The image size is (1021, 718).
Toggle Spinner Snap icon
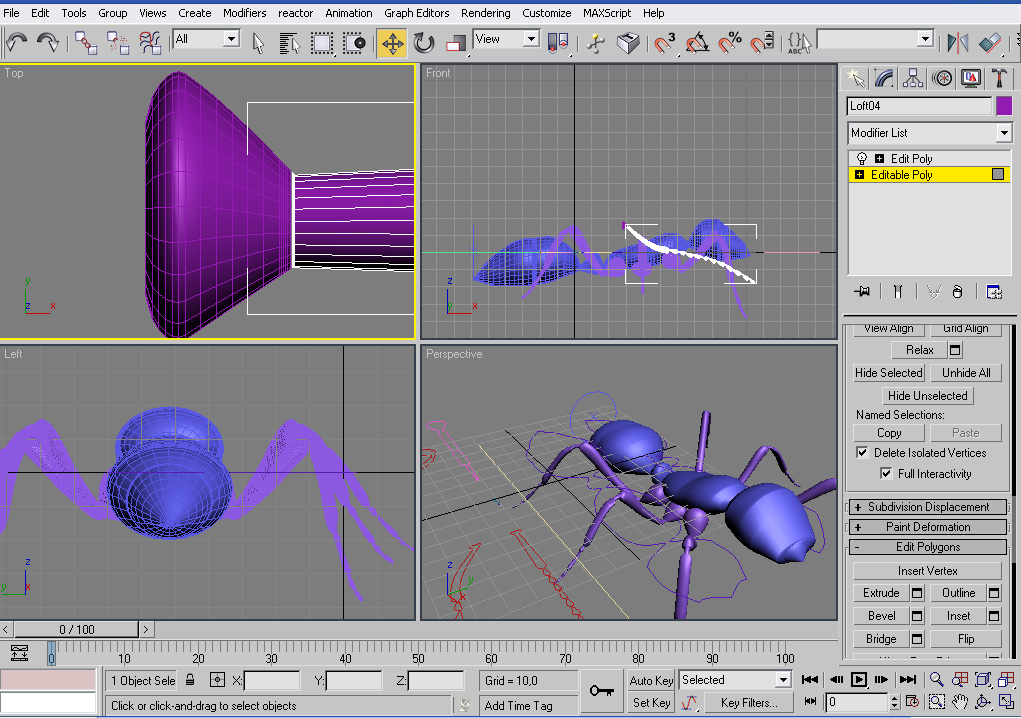tap(762, 43)
